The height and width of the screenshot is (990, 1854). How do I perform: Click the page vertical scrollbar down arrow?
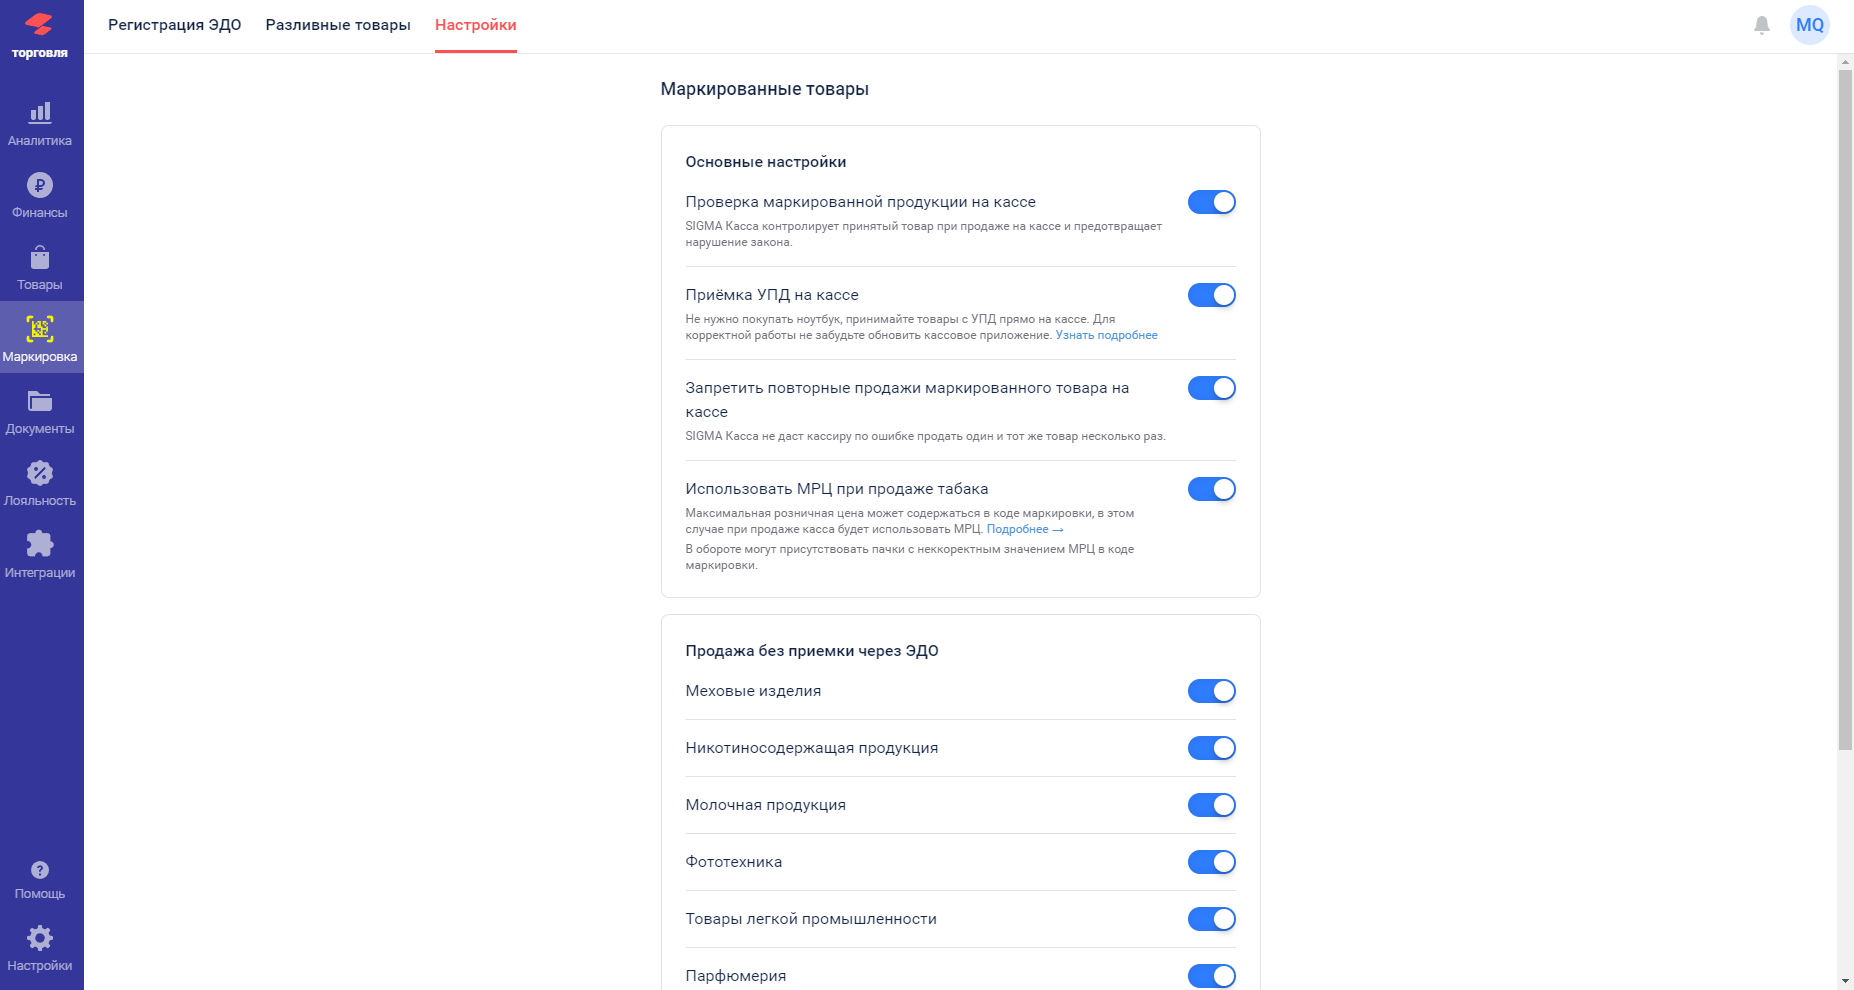coord(1845,981)
